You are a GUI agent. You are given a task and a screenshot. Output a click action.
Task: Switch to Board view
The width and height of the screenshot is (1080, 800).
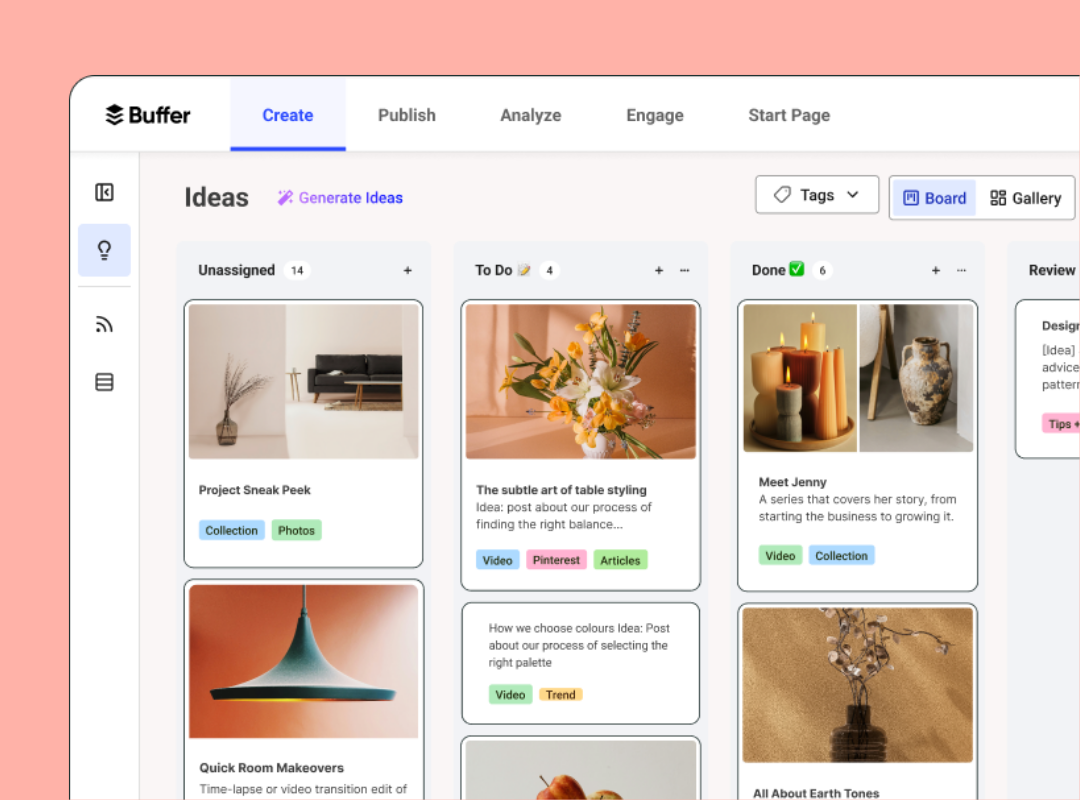(x=932, y=197)
